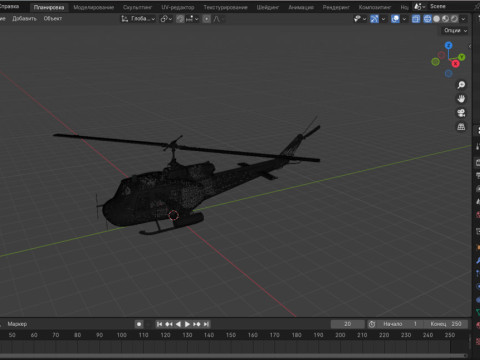Jump to the next keyframe
The image size is (480, 360).
tap(197, 324)
